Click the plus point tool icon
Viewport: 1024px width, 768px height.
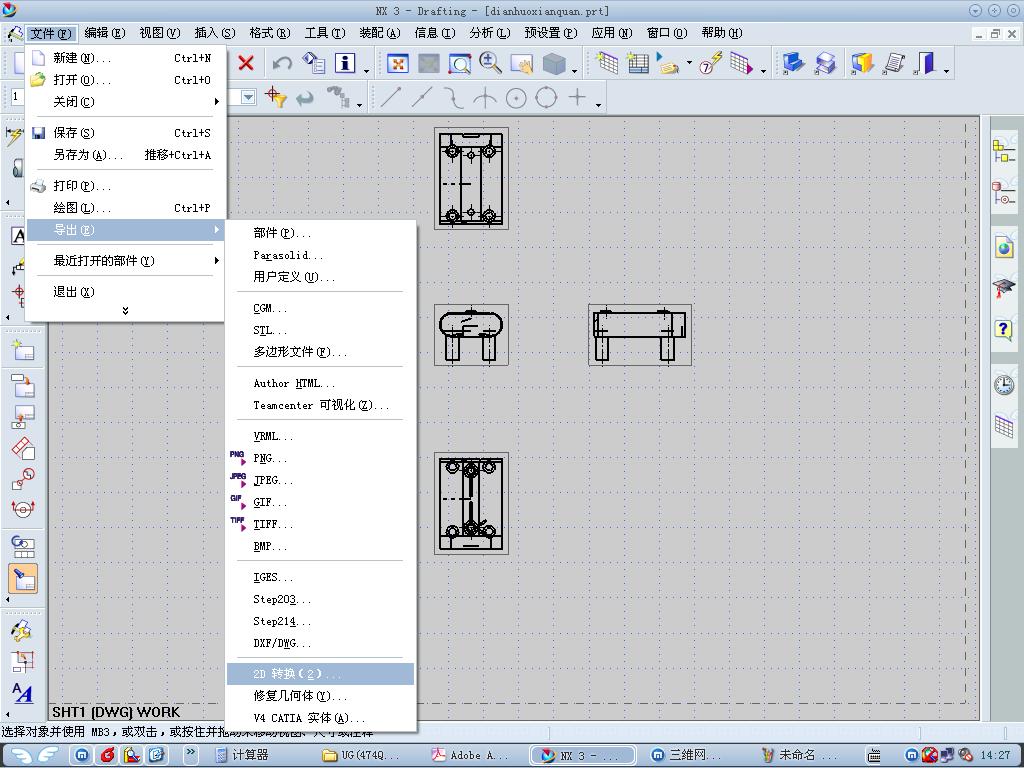577,97
